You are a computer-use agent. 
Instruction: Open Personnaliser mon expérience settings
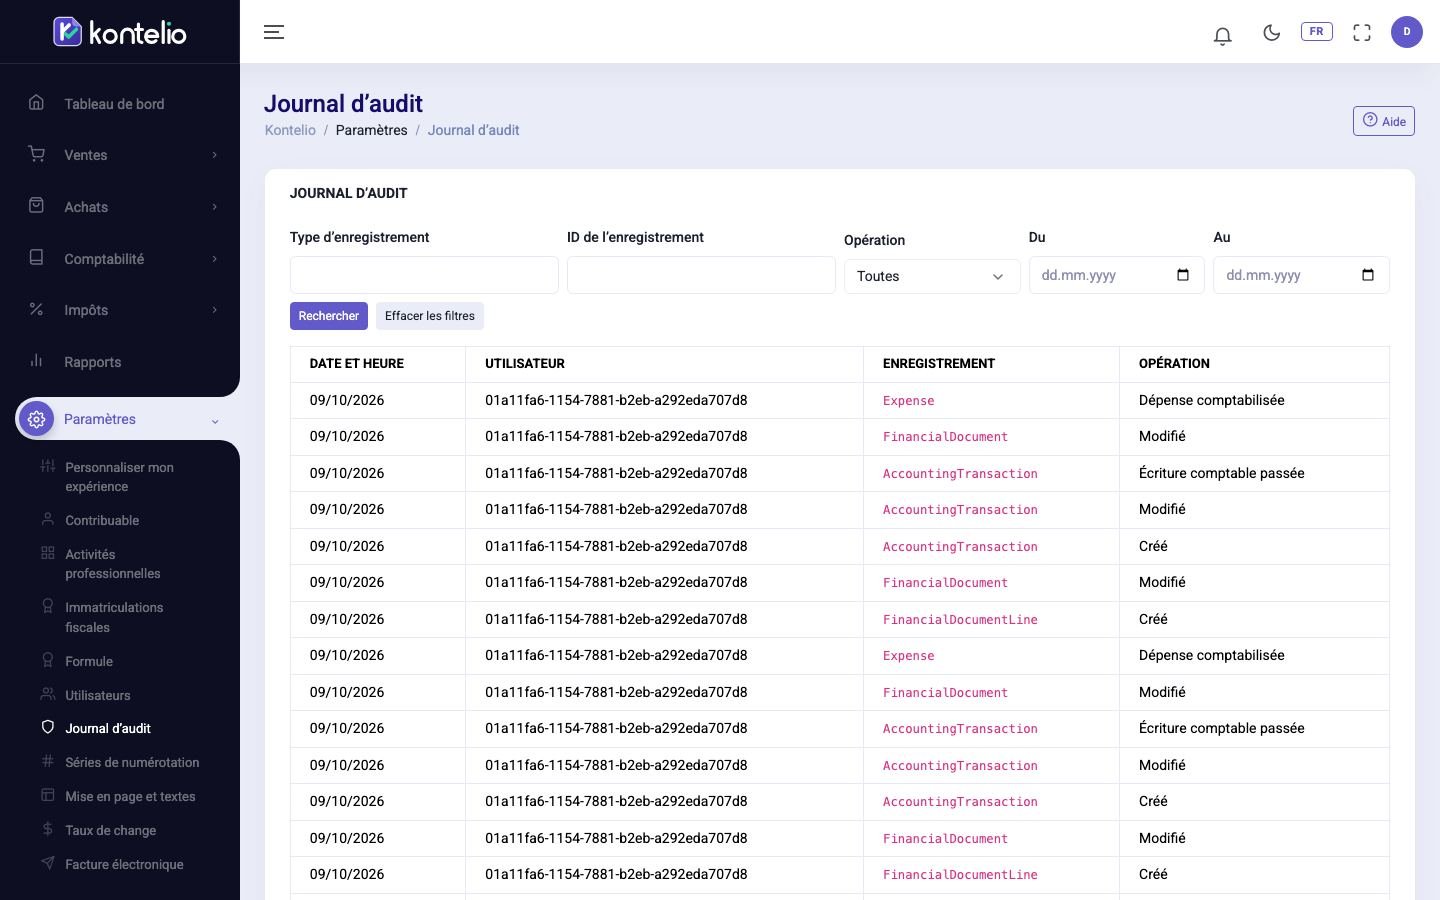119,477
